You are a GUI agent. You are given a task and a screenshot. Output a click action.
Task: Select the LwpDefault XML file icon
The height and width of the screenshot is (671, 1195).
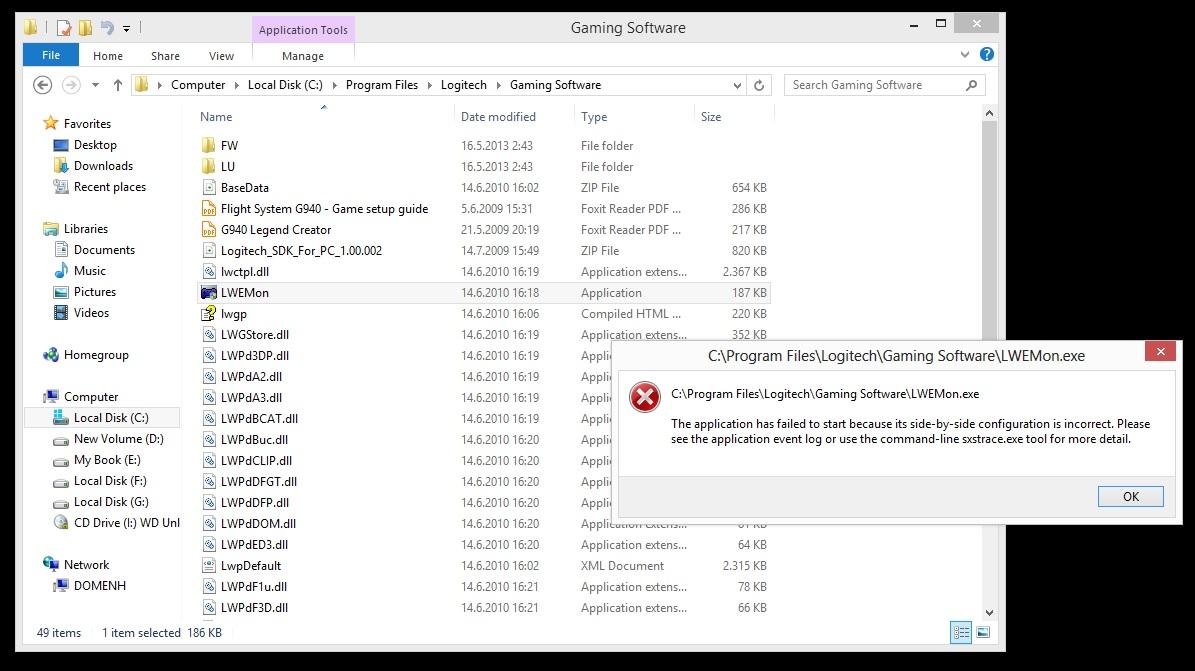[209, 566]
